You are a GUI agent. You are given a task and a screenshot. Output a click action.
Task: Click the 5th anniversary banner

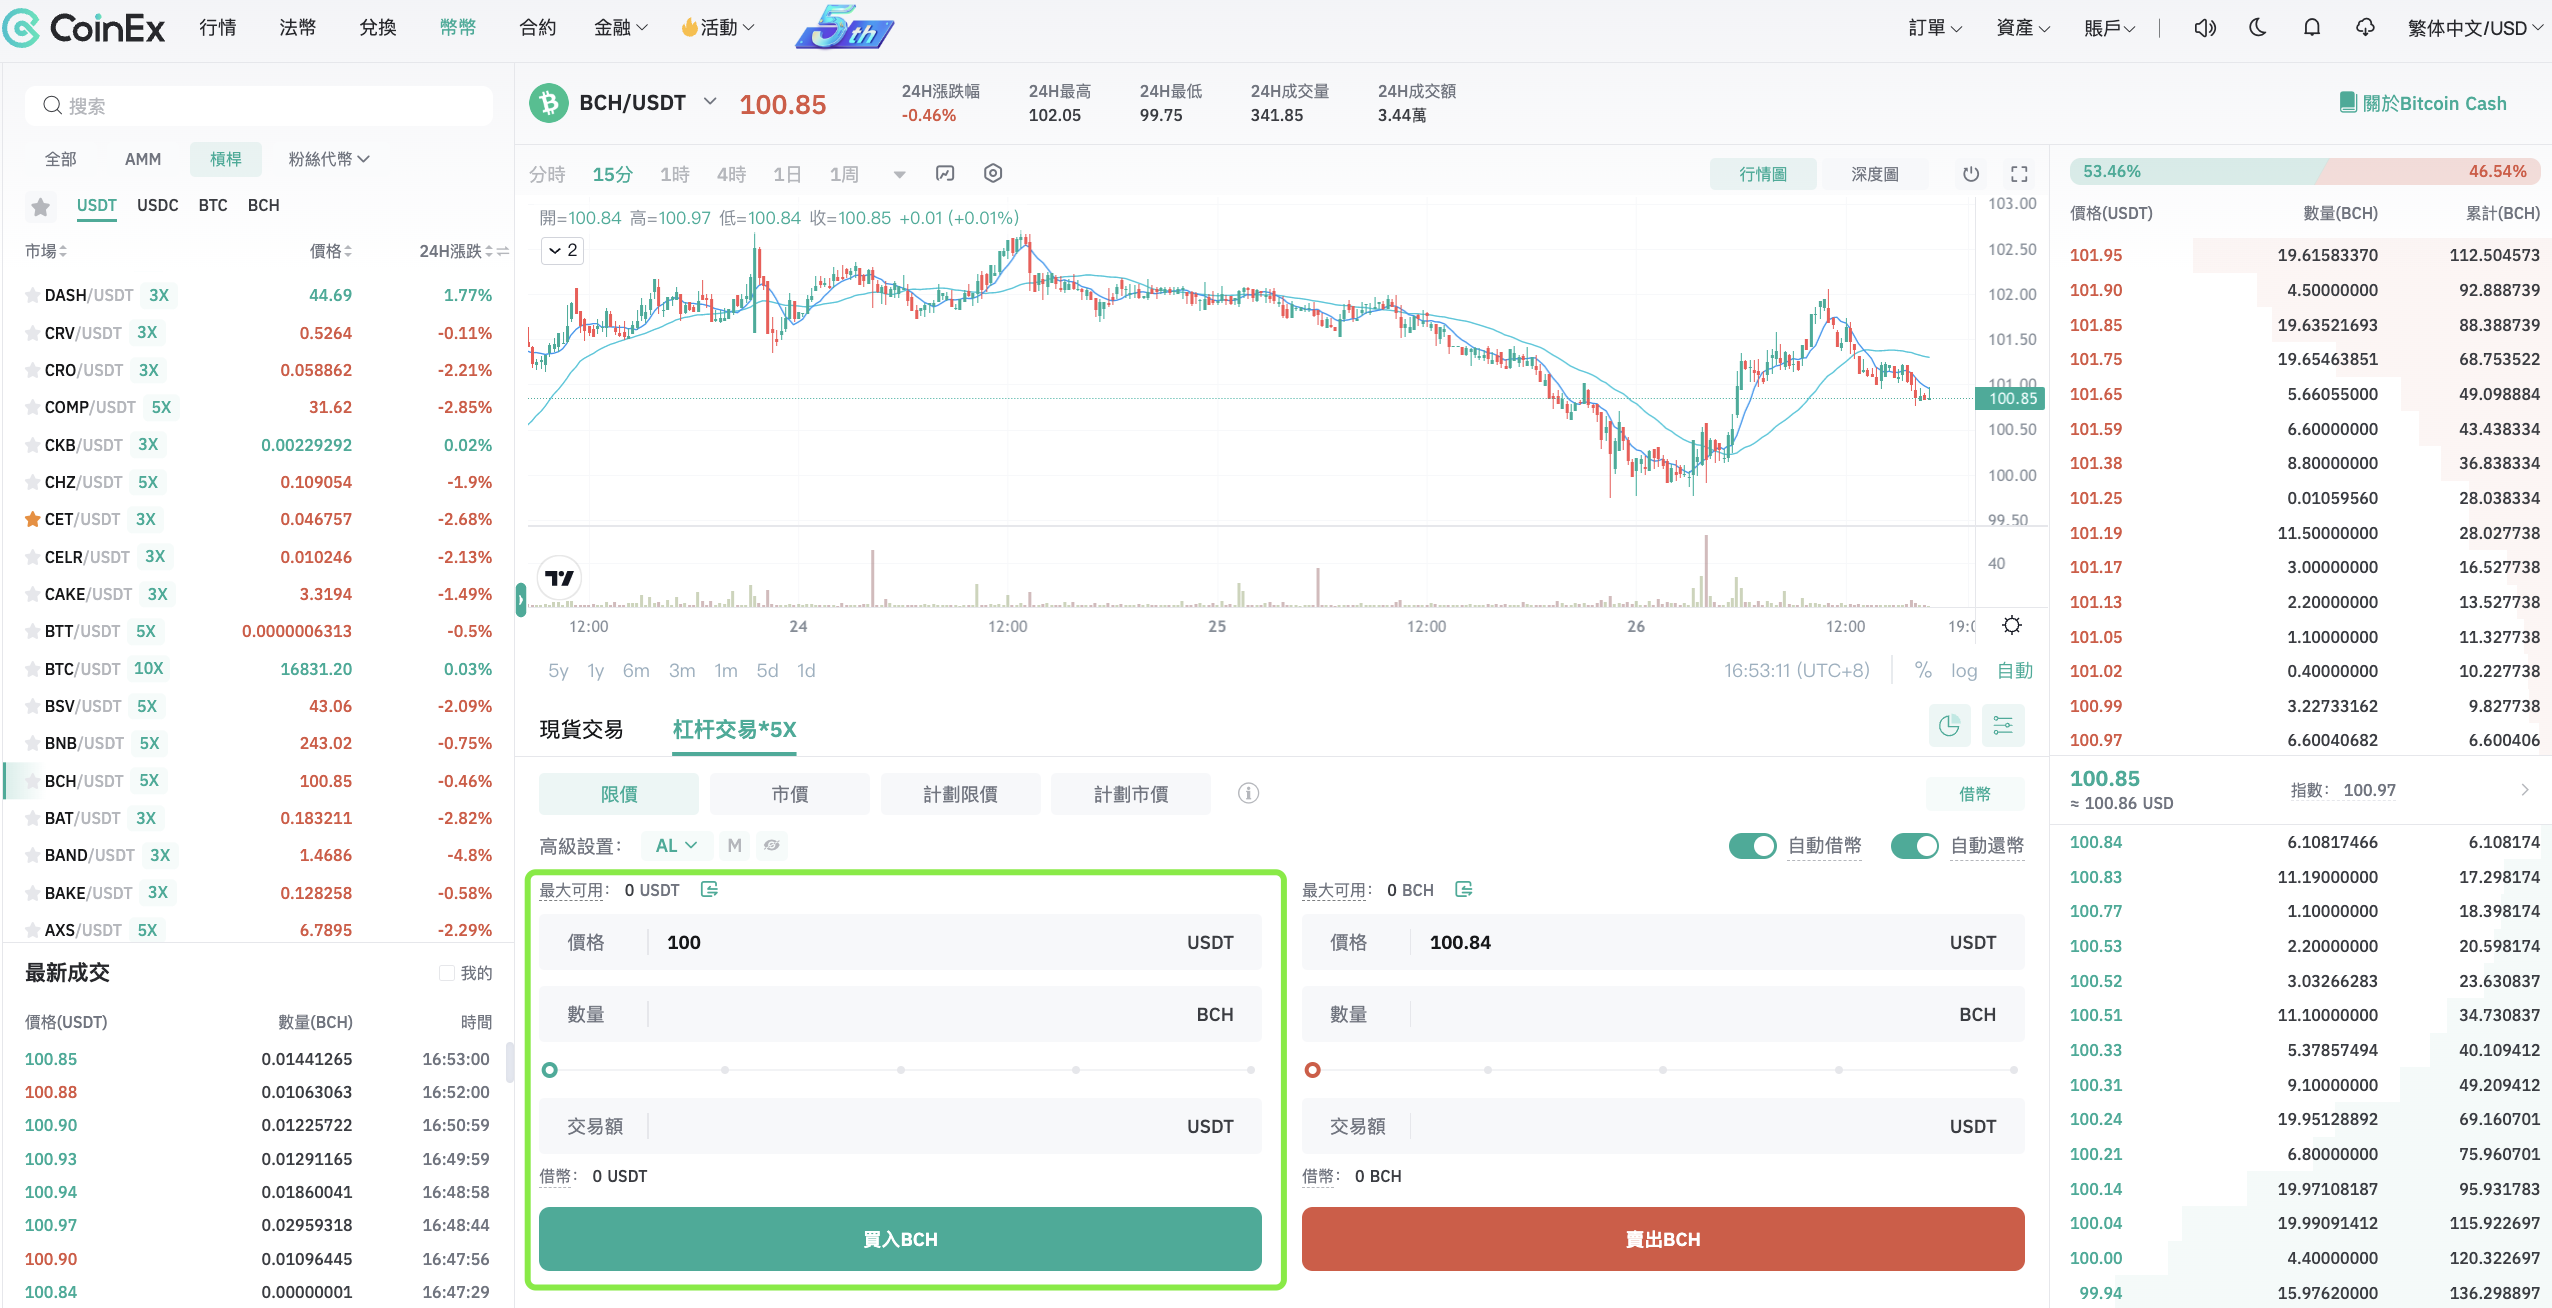click(845, 27)
